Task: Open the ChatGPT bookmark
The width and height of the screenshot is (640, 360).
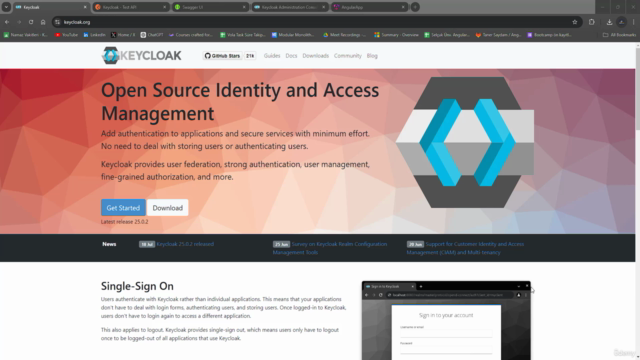Action: (x=152, y=35)
